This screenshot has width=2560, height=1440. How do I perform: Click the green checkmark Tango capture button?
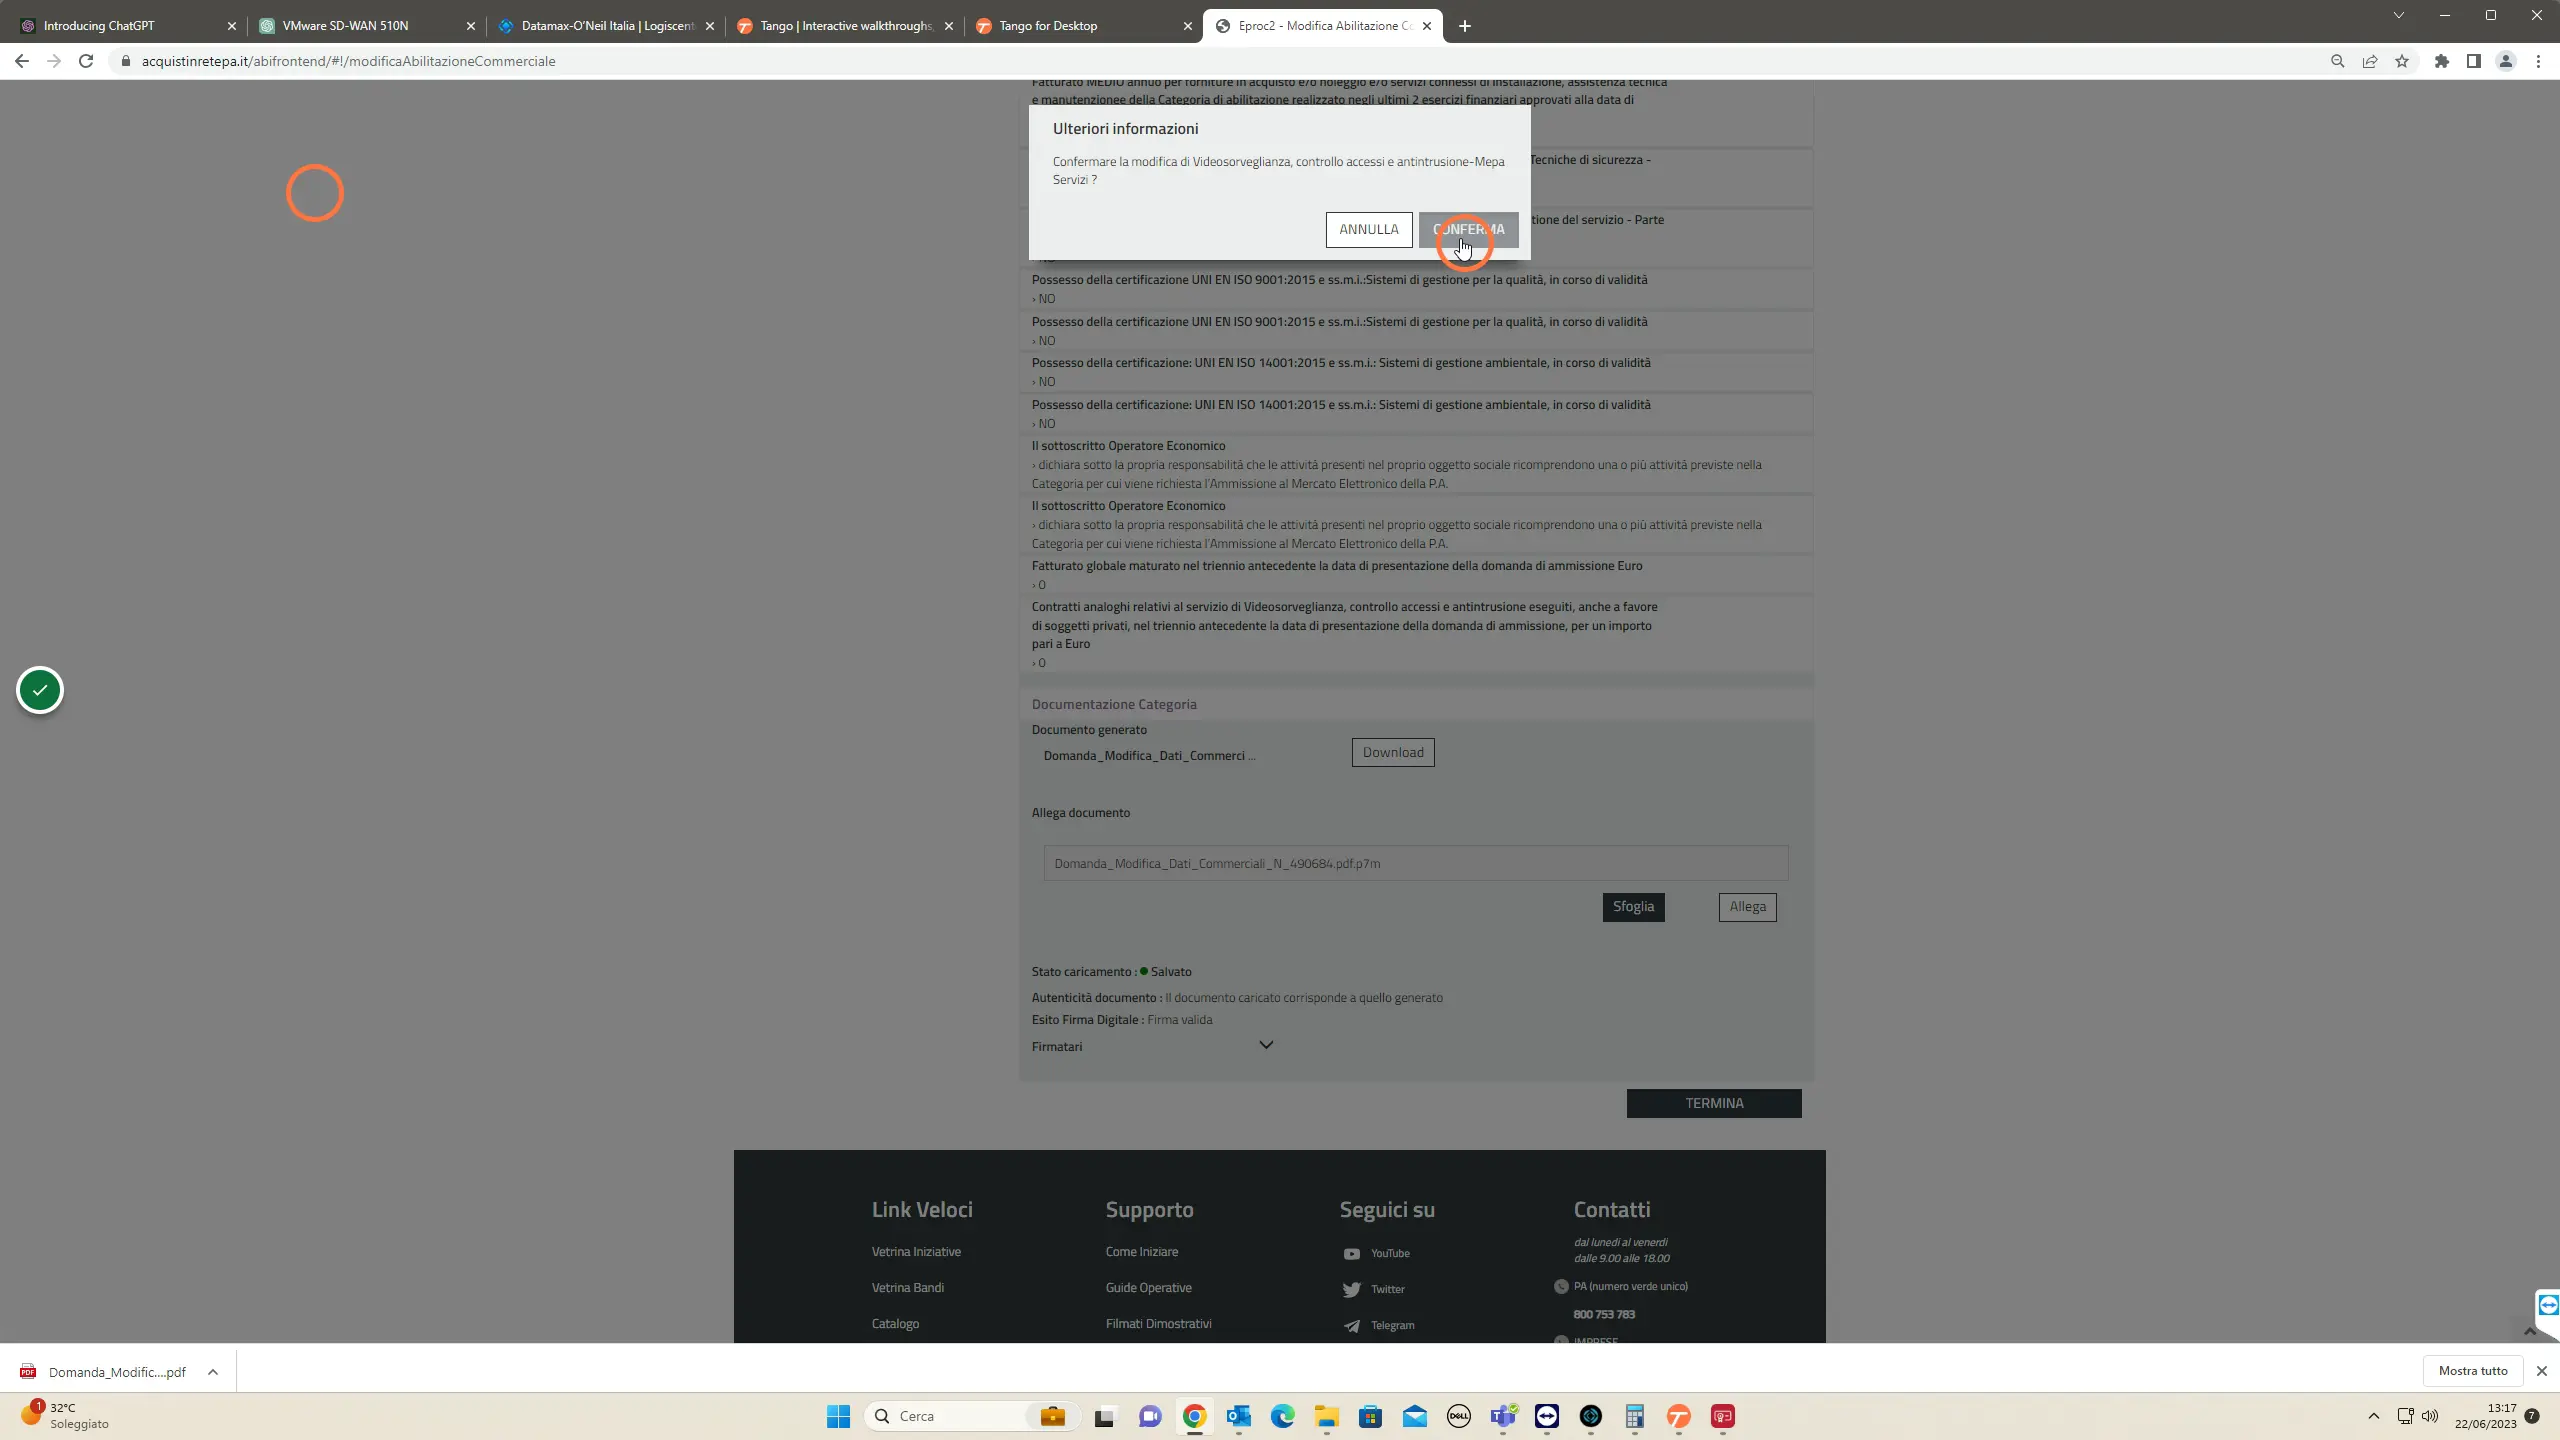pyautogui.click(x=40, y=690)
